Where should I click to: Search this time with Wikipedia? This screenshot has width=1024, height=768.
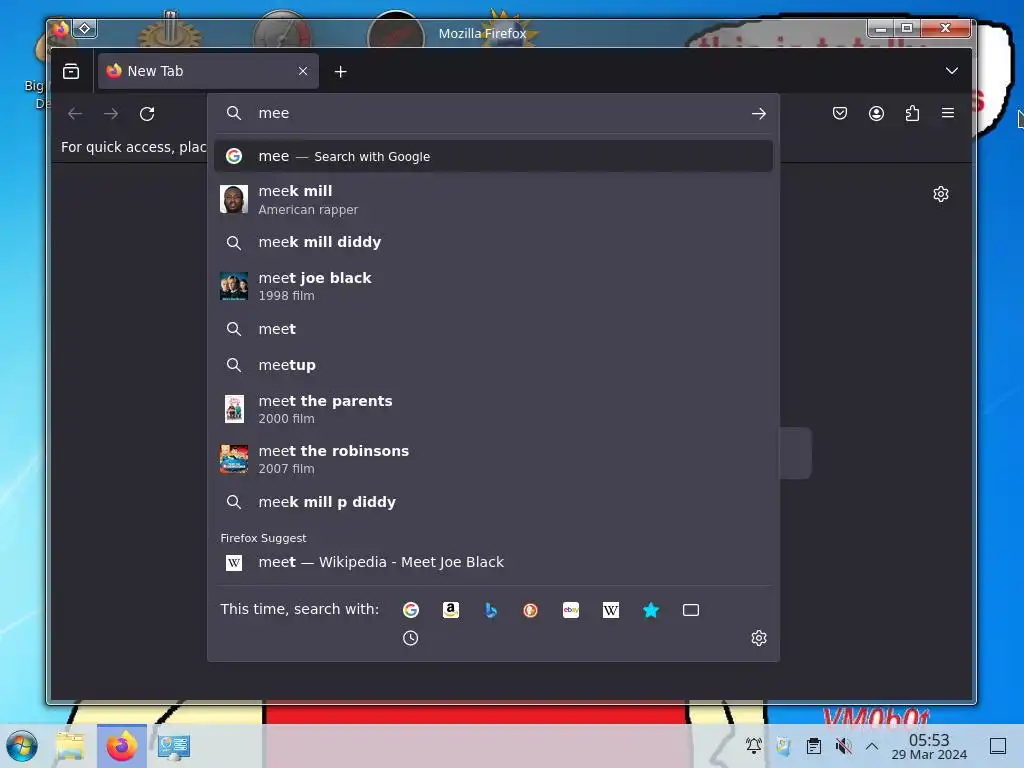pyautogui.click(x=611, y=610)
